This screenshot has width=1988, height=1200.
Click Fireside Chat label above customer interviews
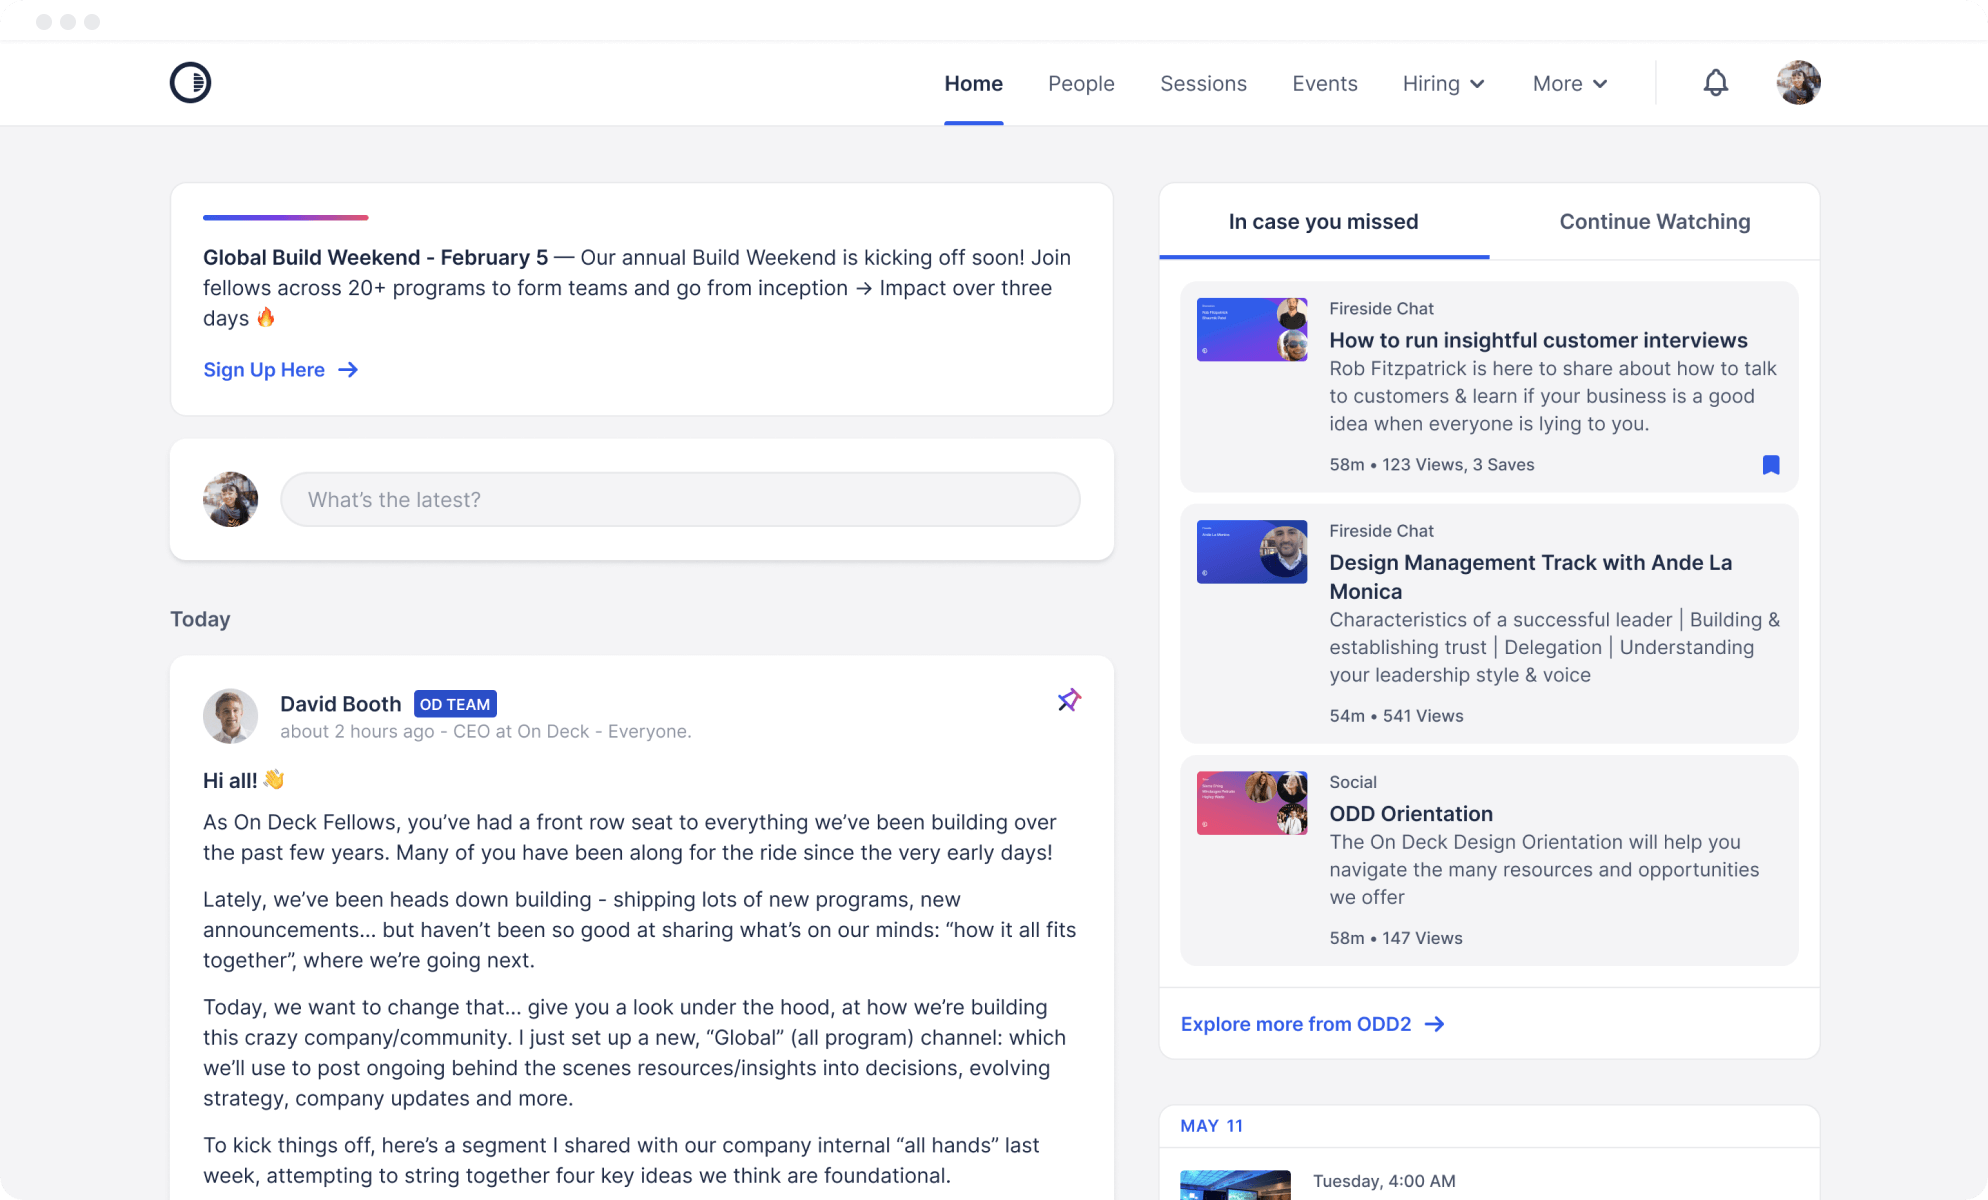(x=1381, y=309)
